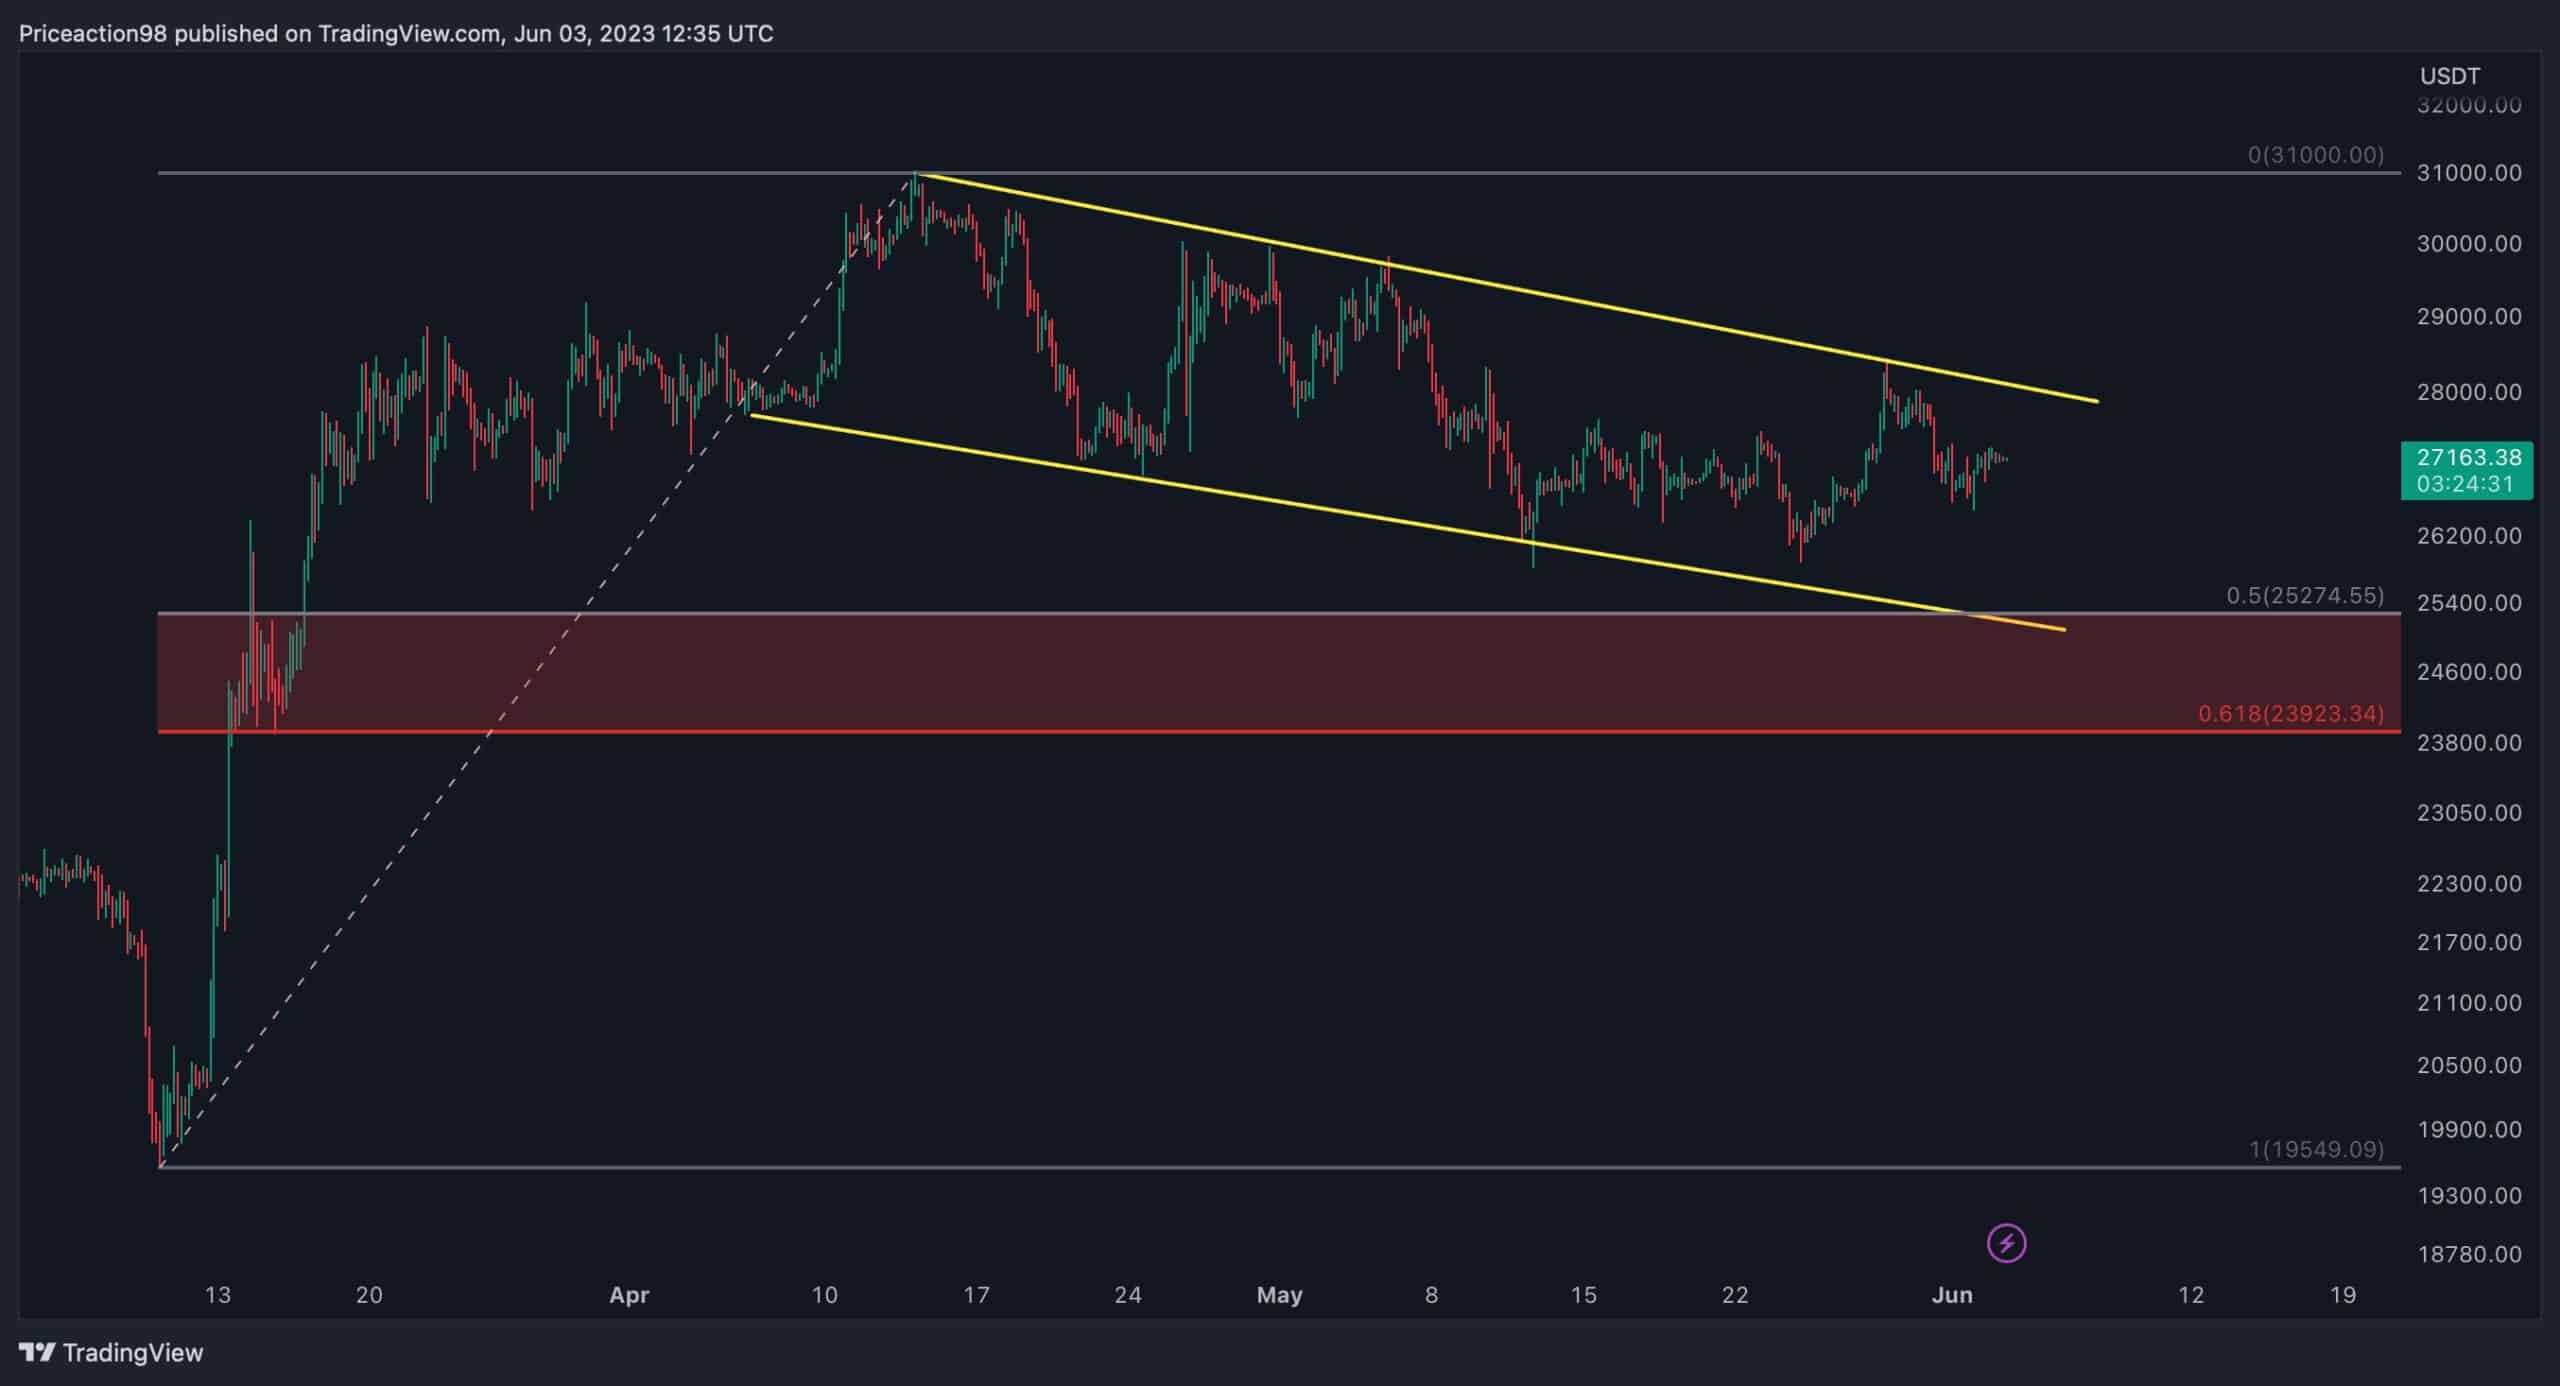Click the 30000.00 price axis tick

click(2468, 244)
